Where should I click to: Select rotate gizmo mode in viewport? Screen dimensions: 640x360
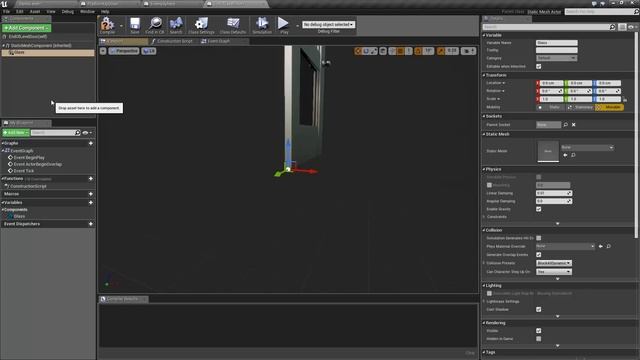coord(366,51)
